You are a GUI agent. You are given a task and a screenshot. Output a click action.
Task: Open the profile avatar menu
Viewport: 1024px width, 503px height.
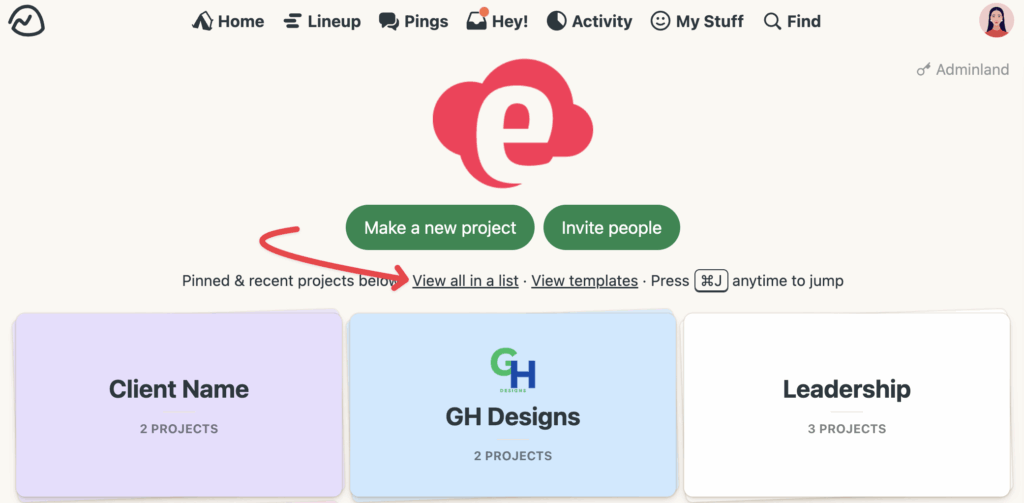click(996, 20)
